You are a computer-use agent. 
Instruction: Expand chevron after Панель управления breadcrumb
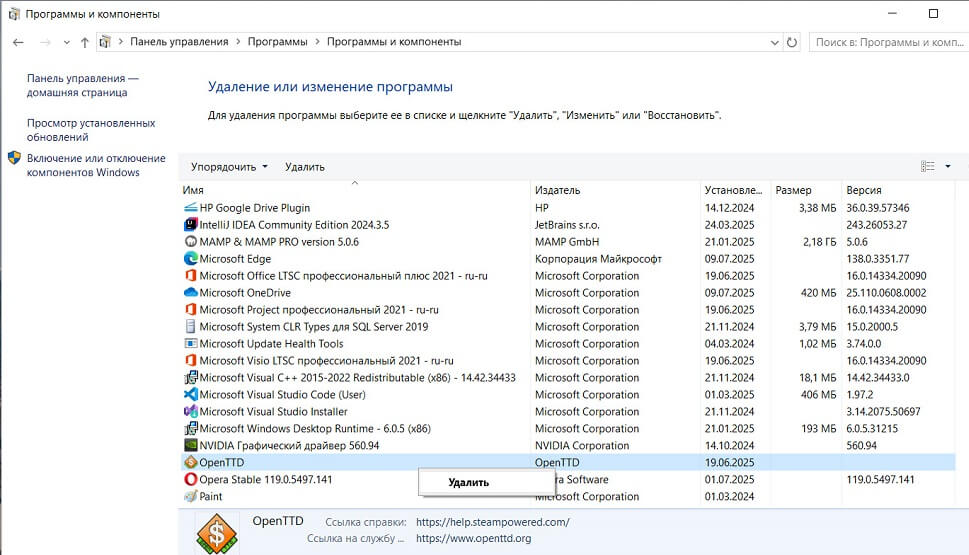point(238,42)
